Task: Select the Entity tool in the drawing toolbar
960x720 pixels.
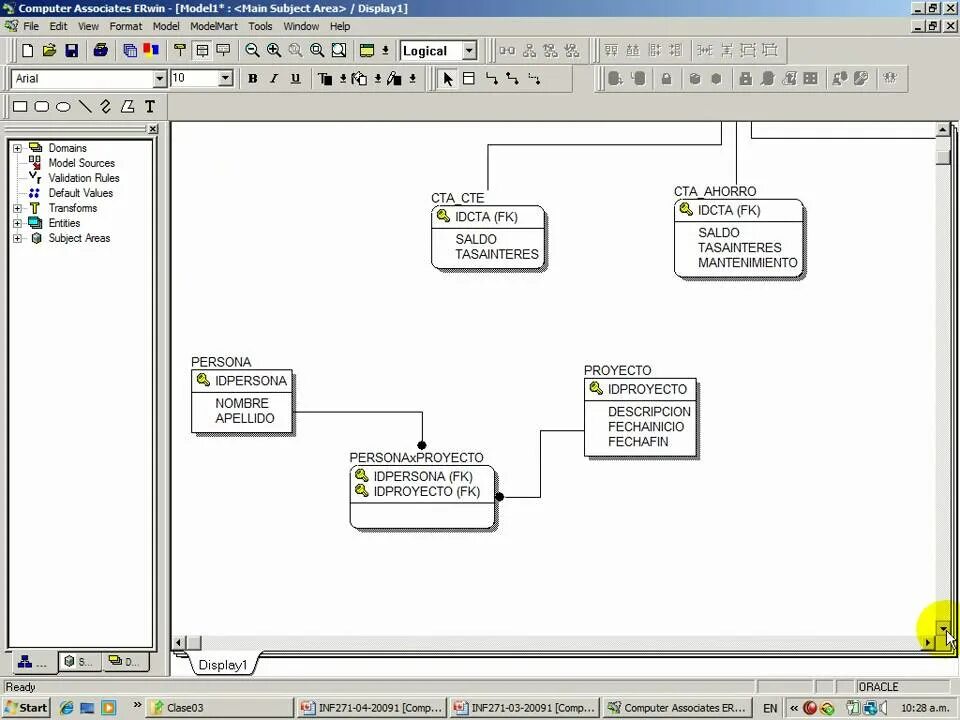Action: tap(468, 78)
